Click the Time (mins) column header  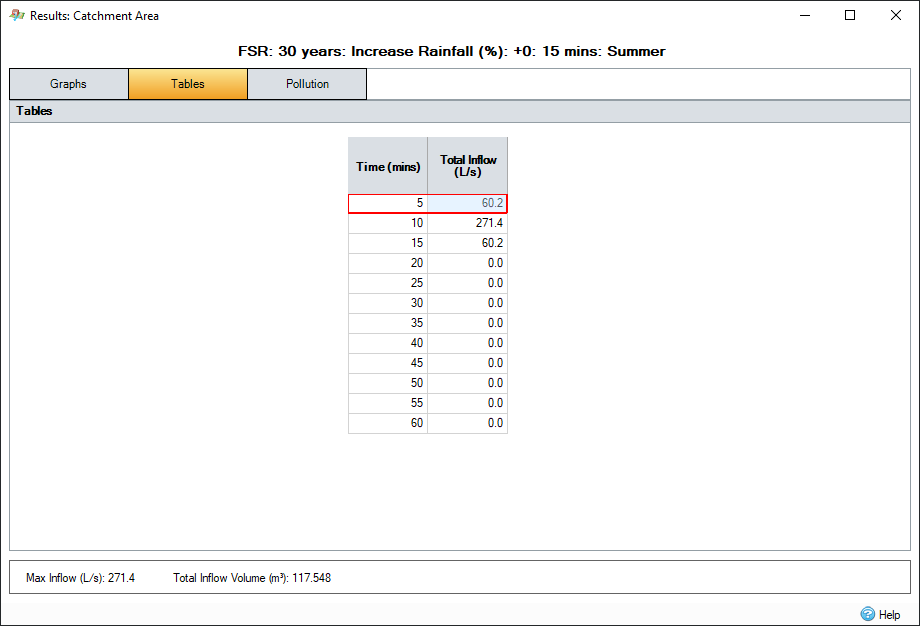(388, 166)
